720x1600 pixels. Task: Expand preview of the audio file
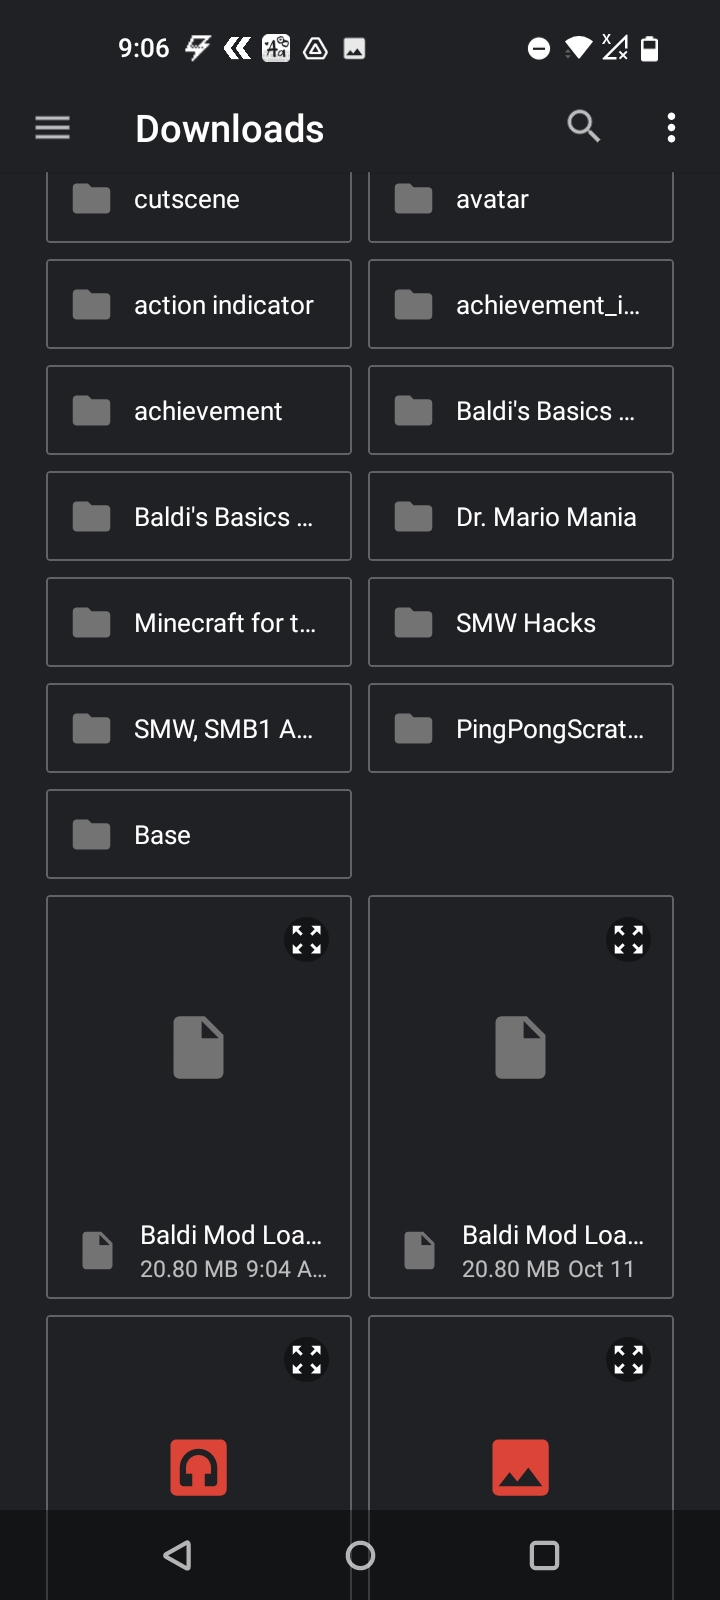[x=306, y=1359]
